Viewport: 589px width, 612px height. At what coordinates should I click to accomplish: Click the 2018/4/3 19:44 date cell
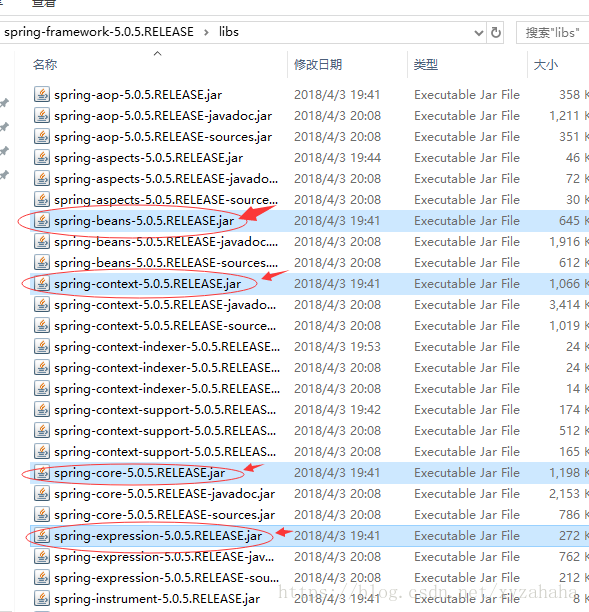tap(337, 158)
